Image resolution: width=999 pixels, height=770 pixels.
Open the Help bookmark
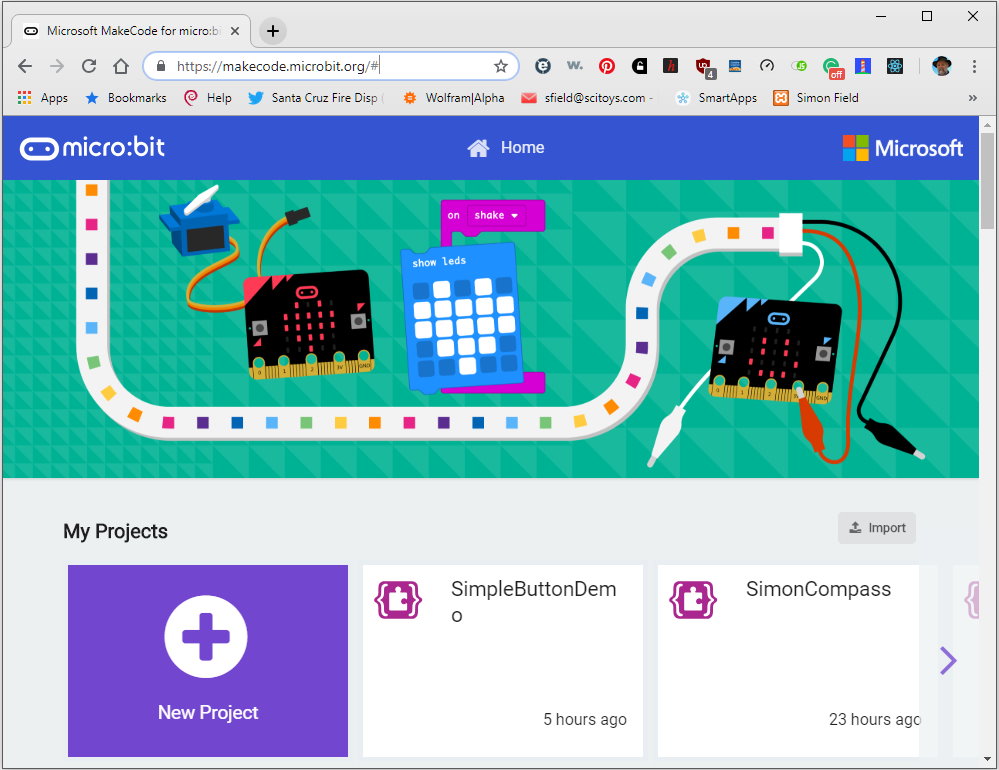point(208,97)
